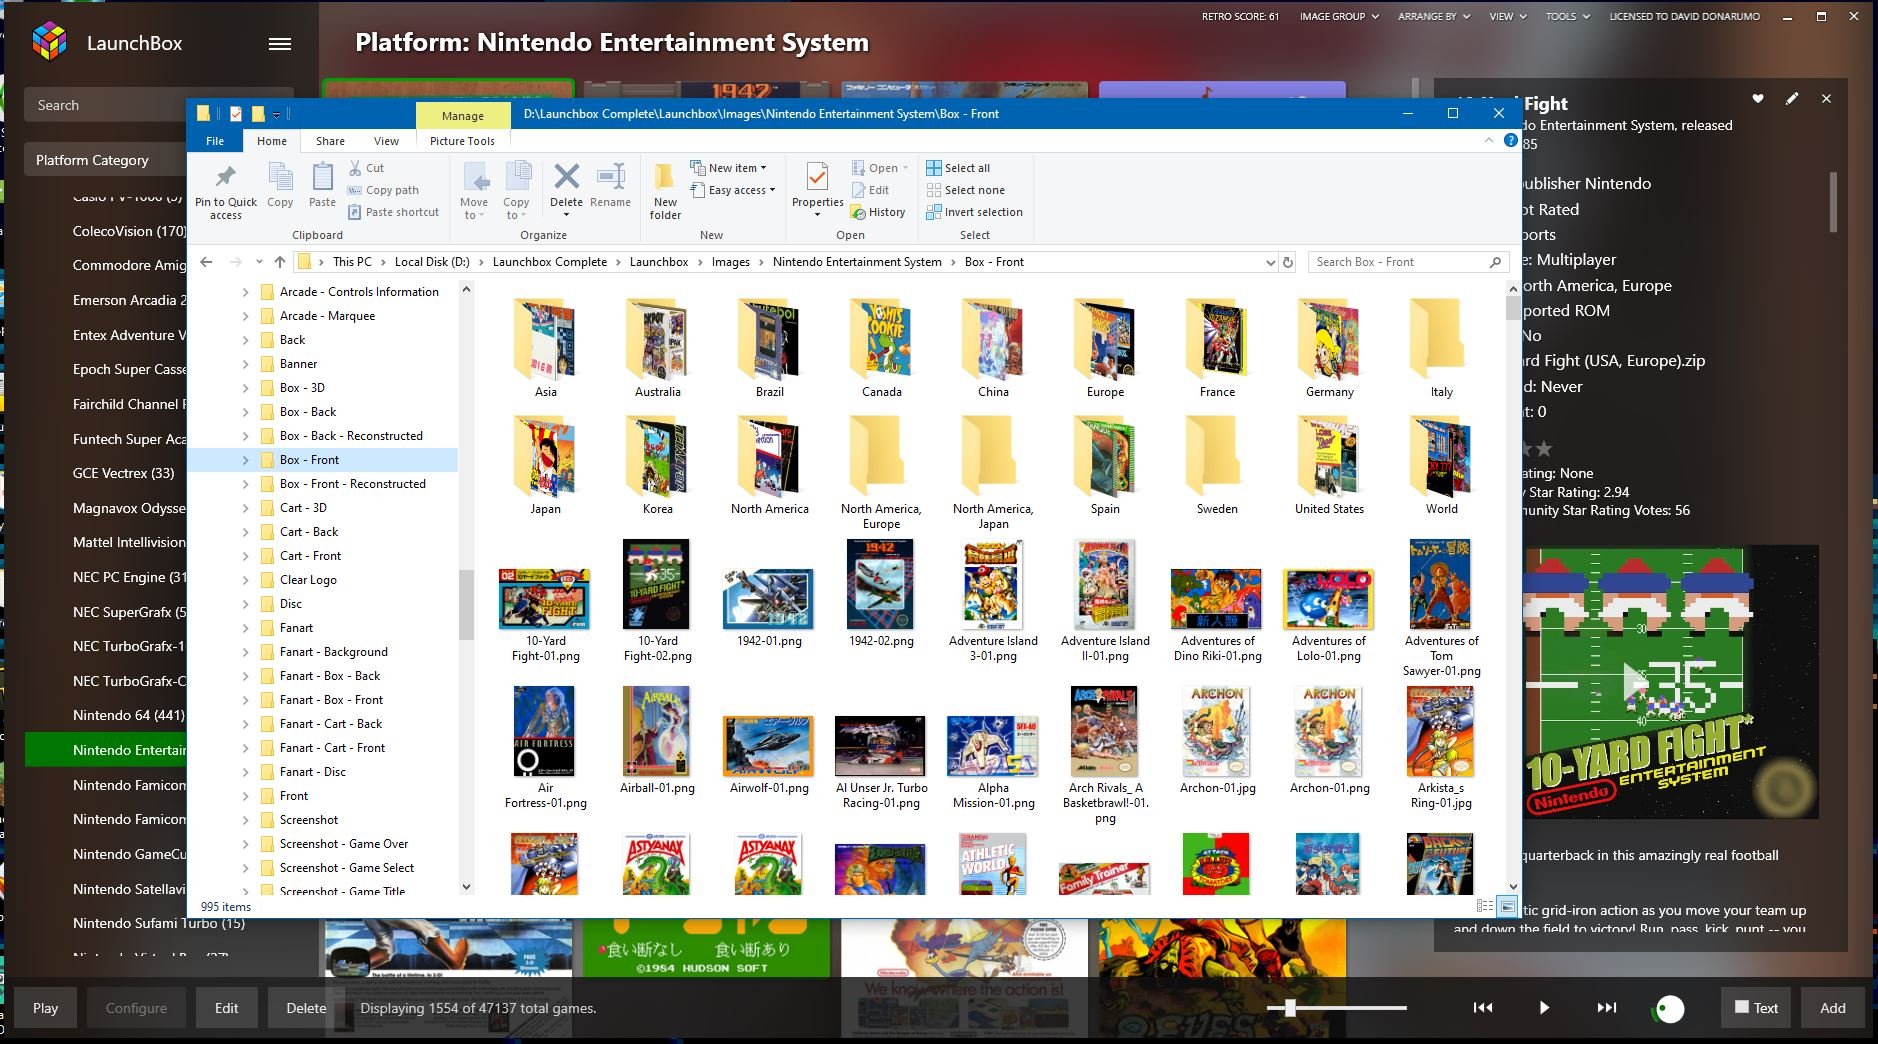Play music with play button
This screenshot has width=1878, height=1044.
pyautogui.click(x=1544, y=1008)
